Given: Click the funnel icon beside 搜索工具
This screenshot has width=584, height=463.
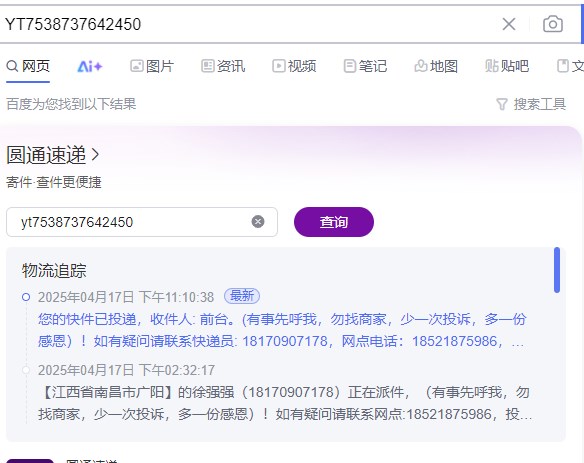Looking at the screenshot, I should (x=502, y=104).
